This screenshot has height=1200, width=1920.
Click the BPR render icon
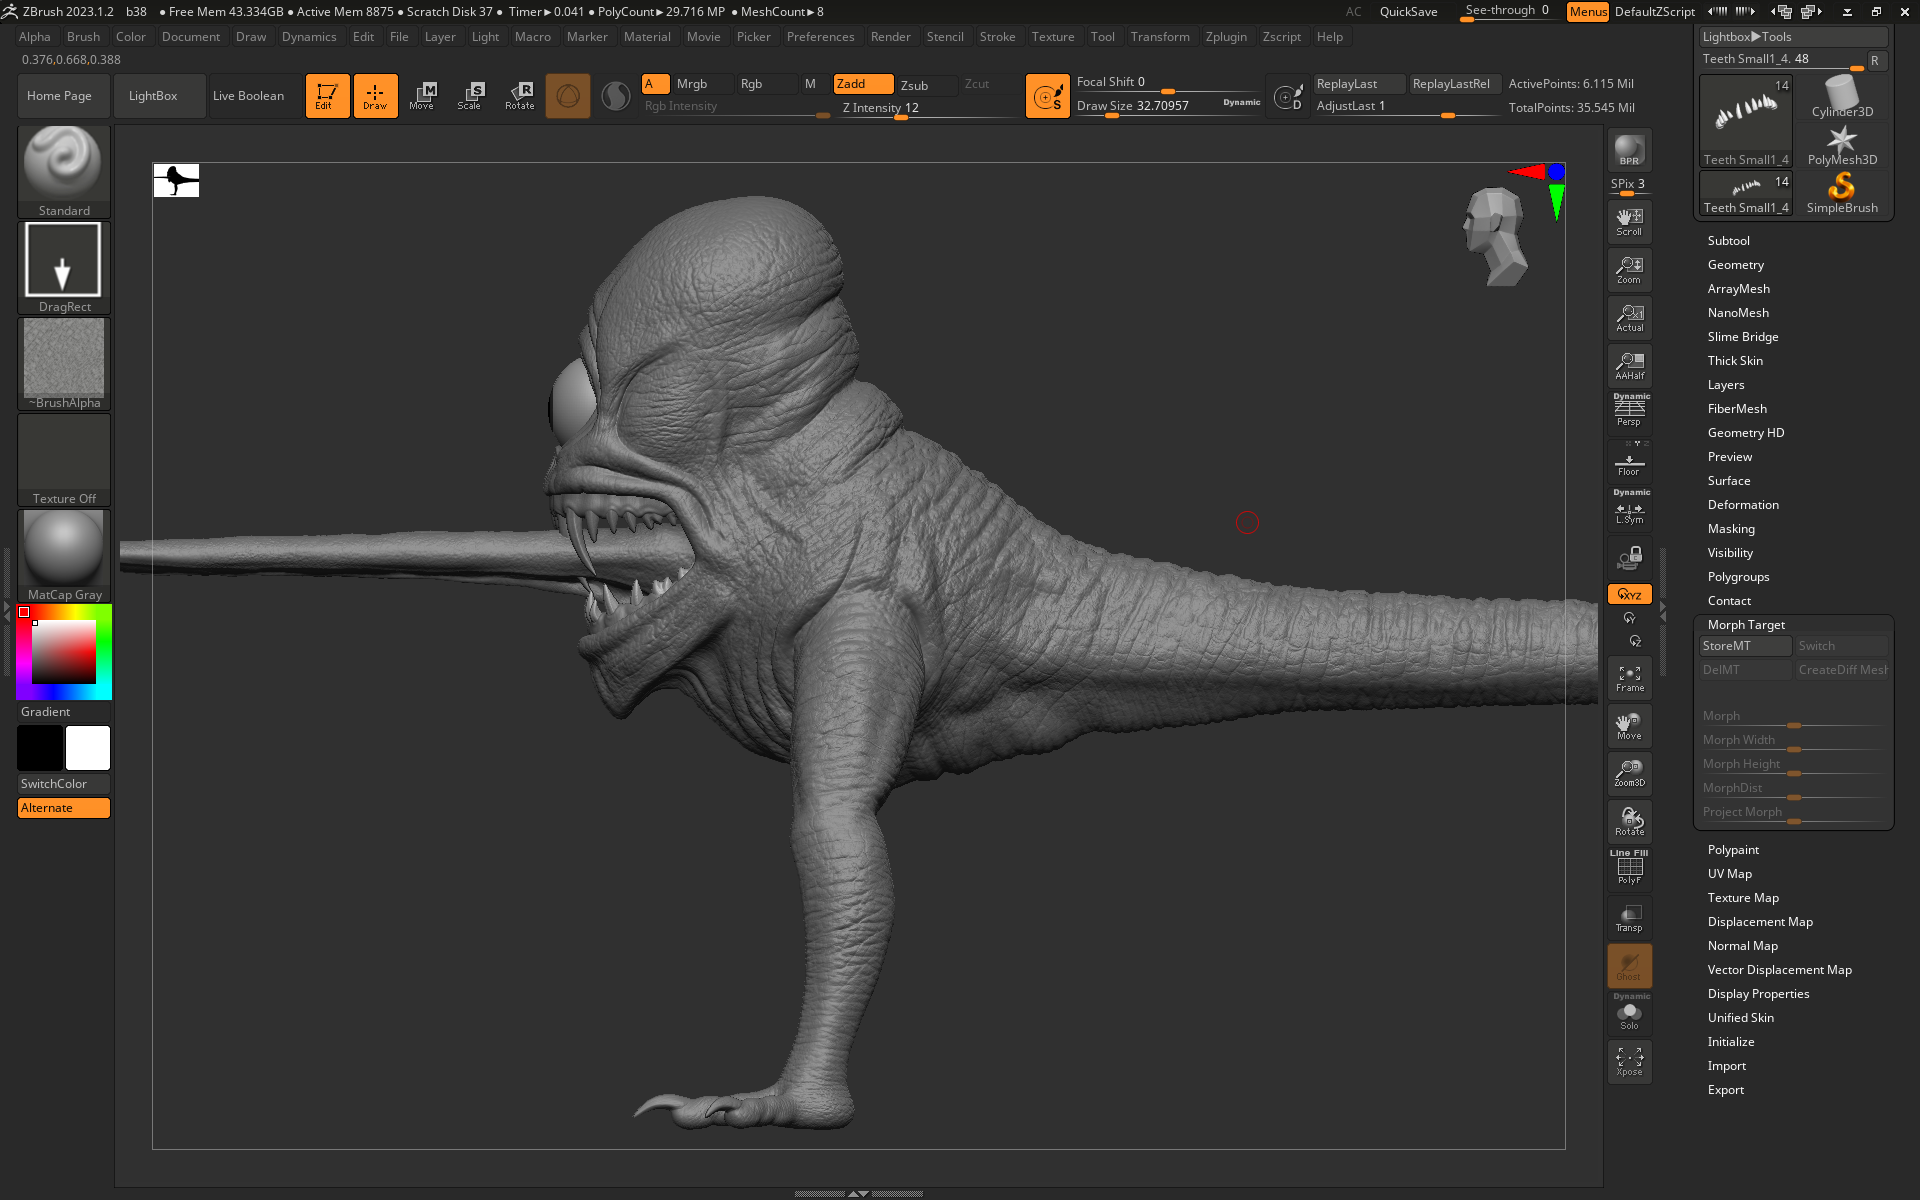1629,150
